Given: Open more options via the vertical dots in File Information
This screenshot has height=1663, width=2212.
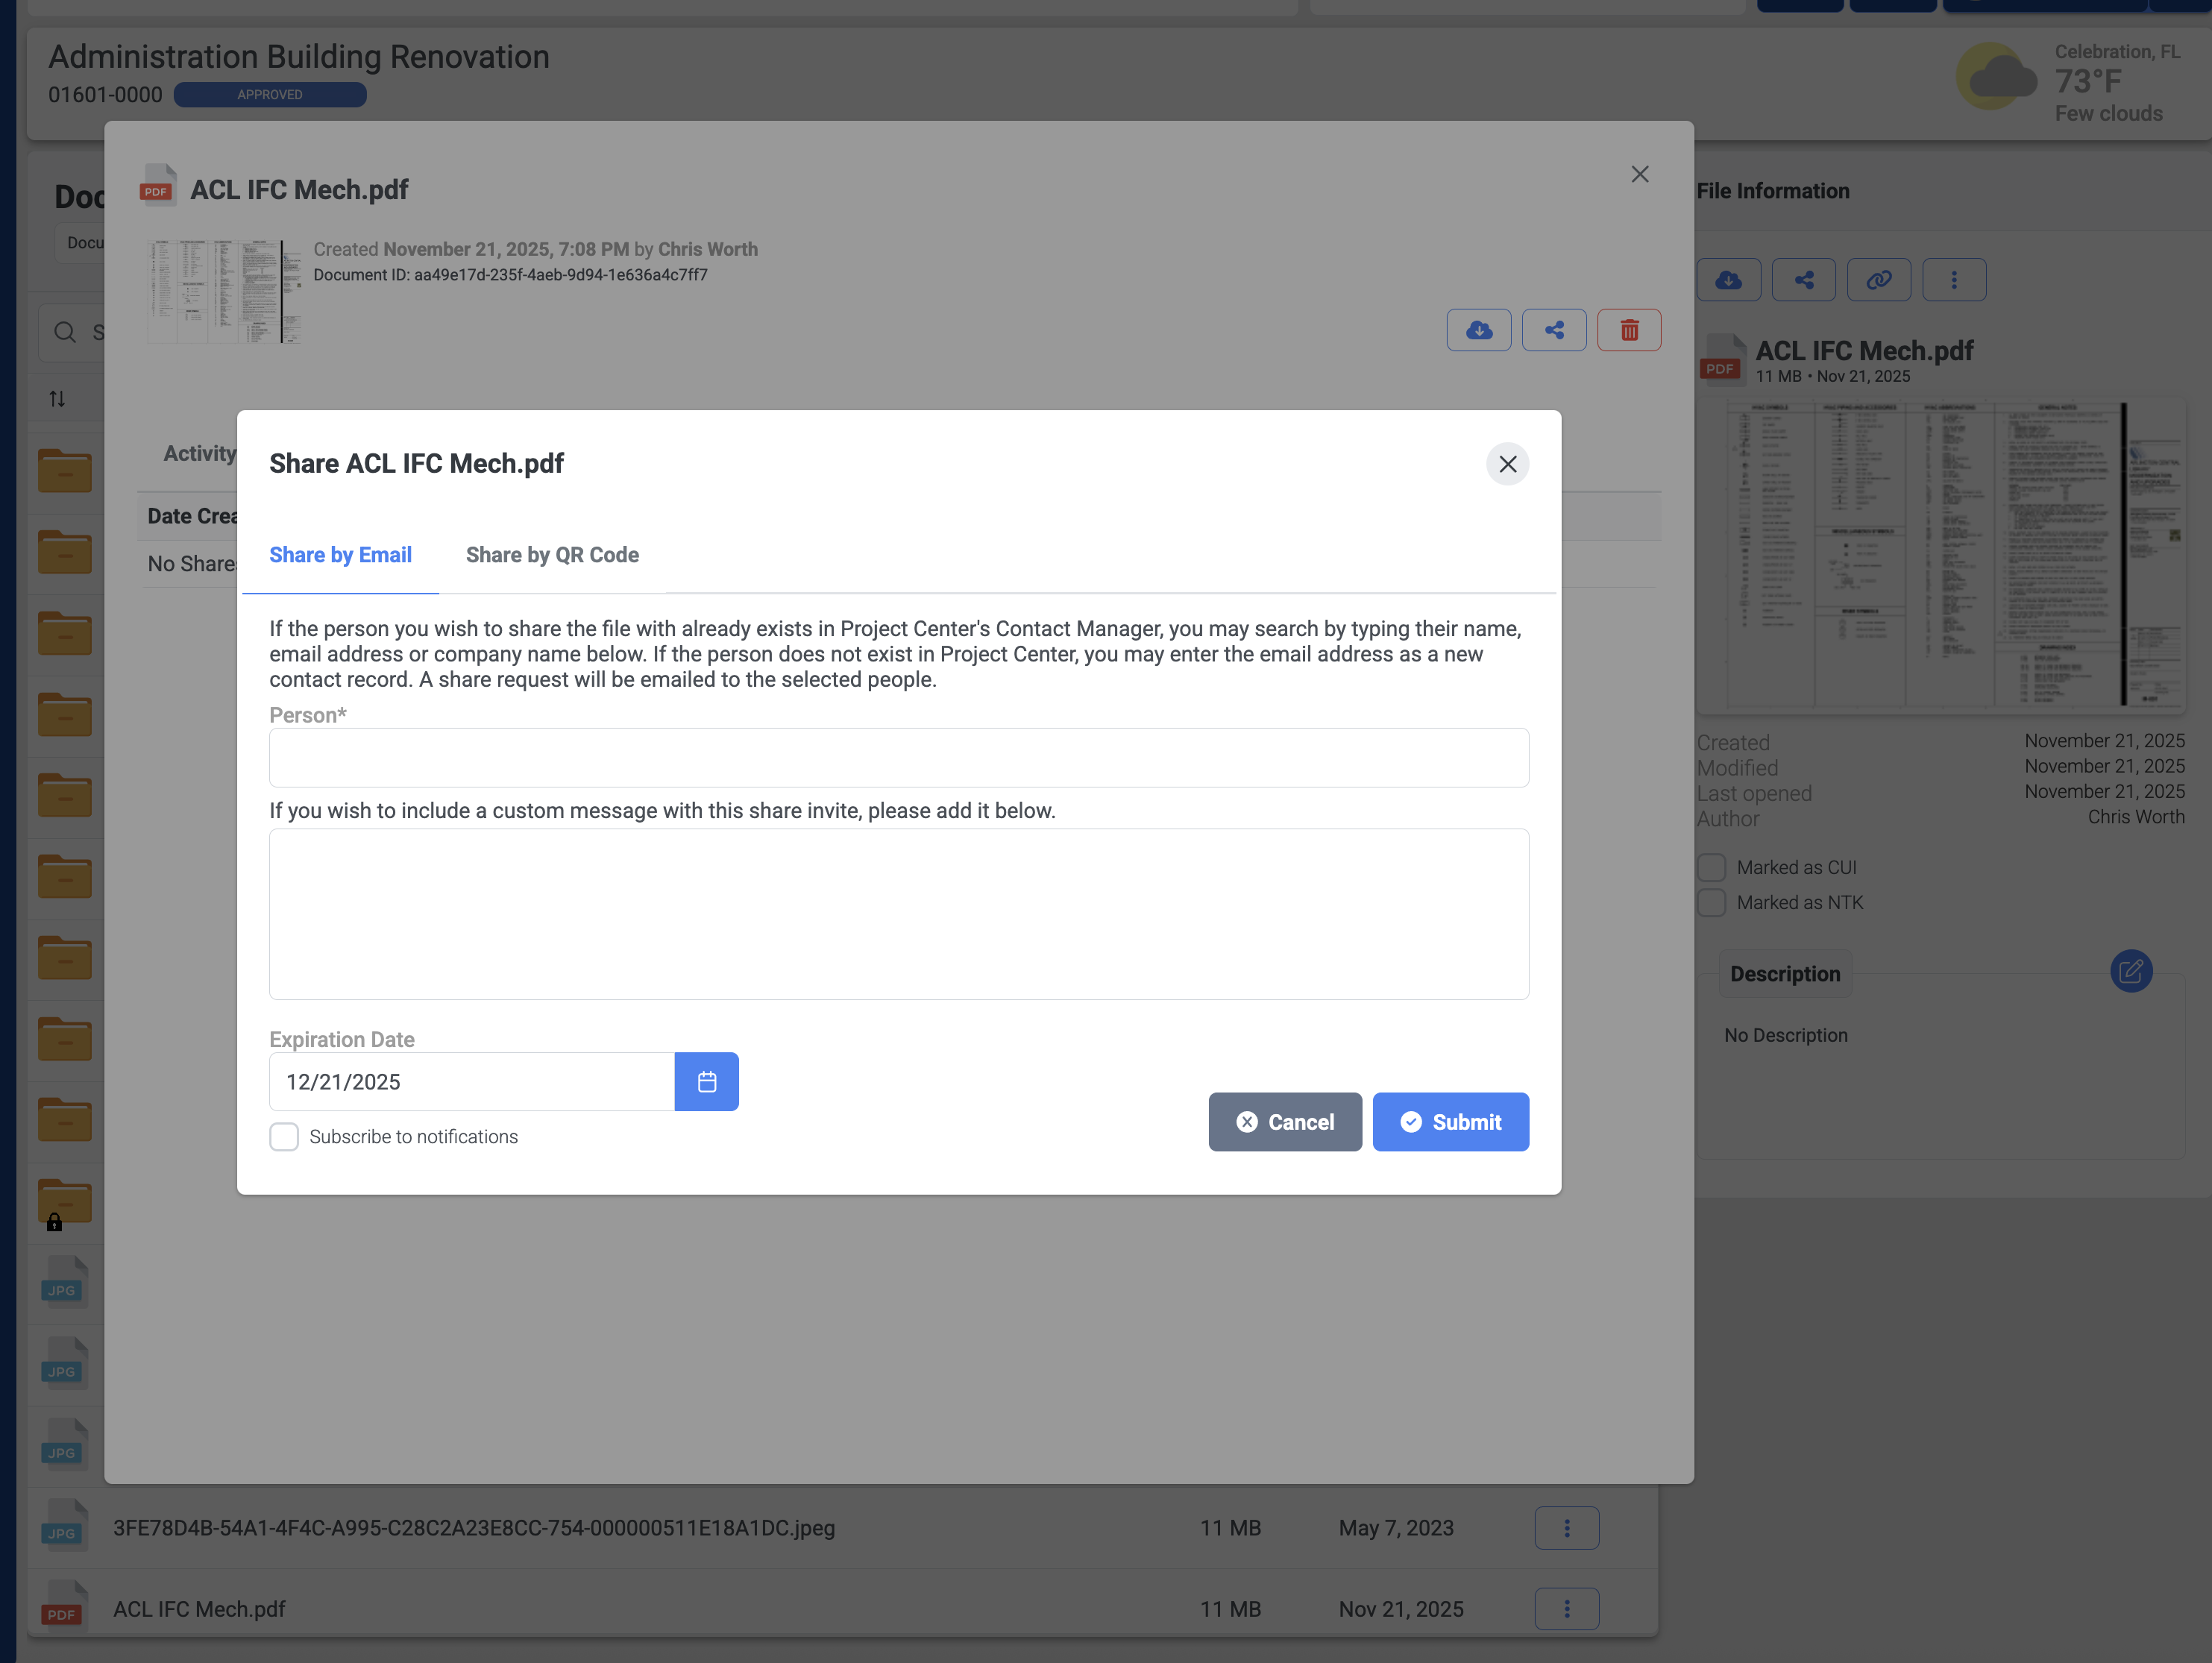Looking at the screenshot, I should pos(1954,280).
